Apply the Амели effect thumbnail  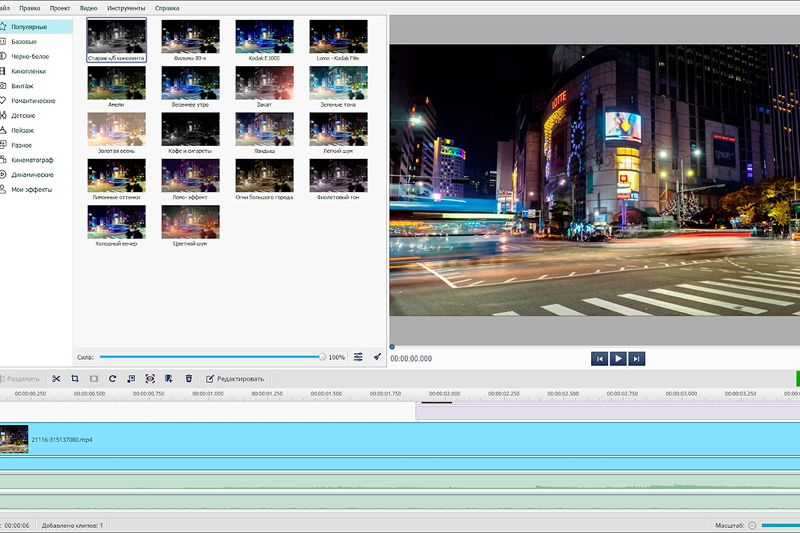click(x=116, y=83)
